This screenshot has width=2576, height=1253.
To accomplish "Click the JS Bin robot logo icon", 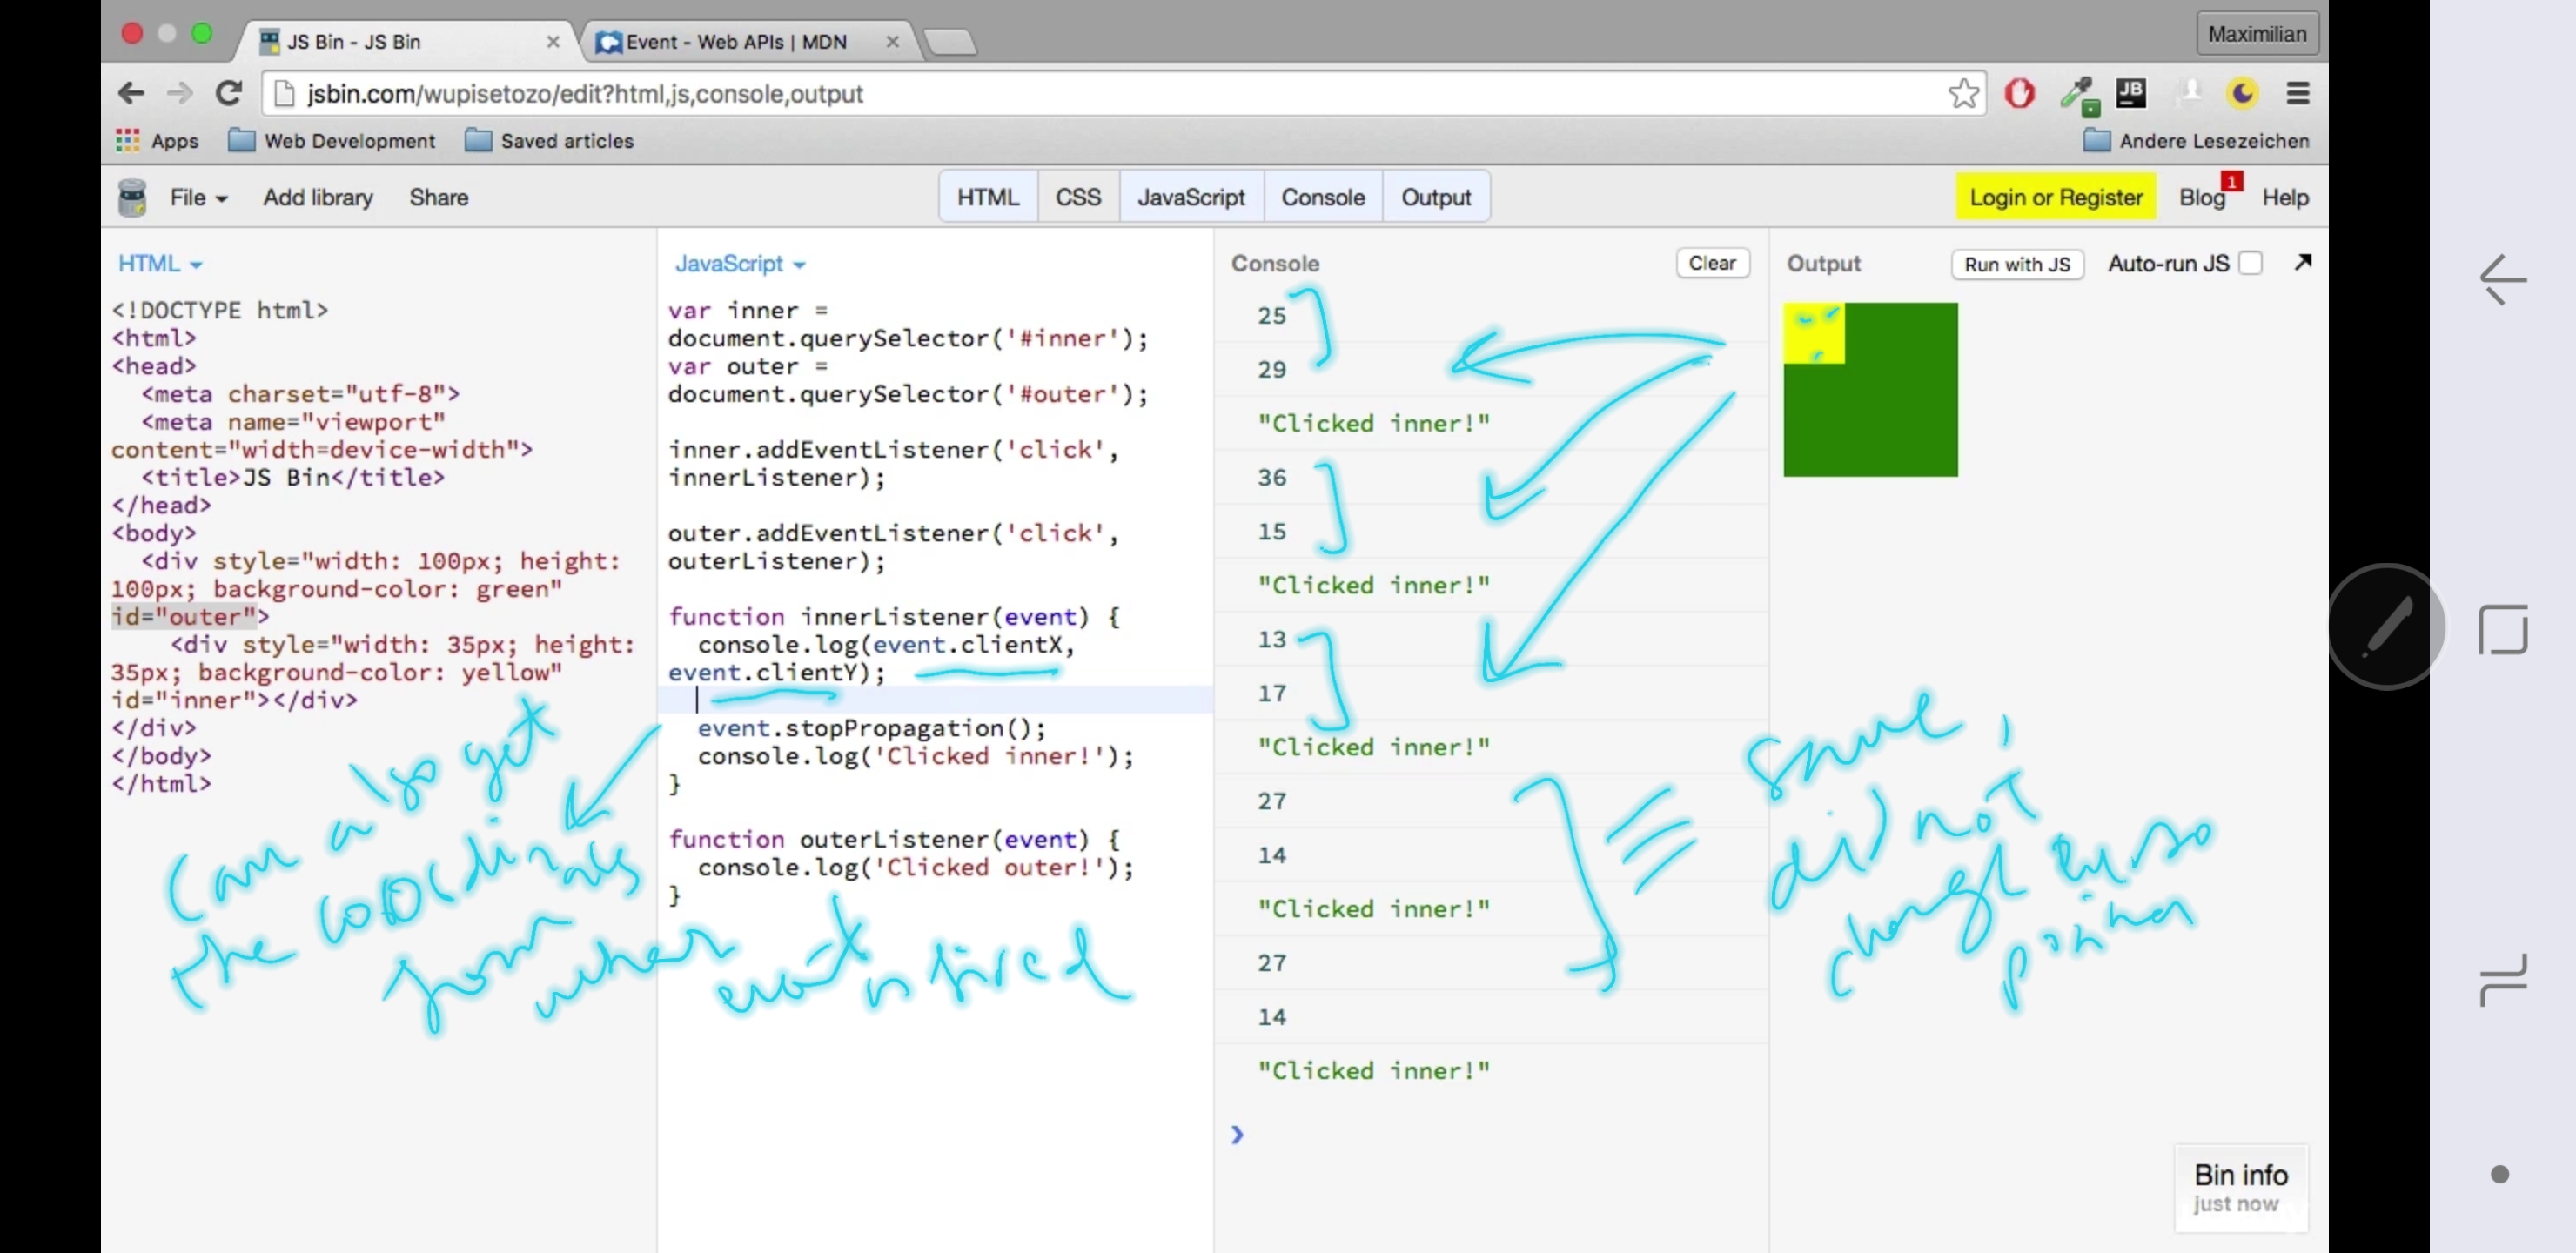I will pos(132,197).
